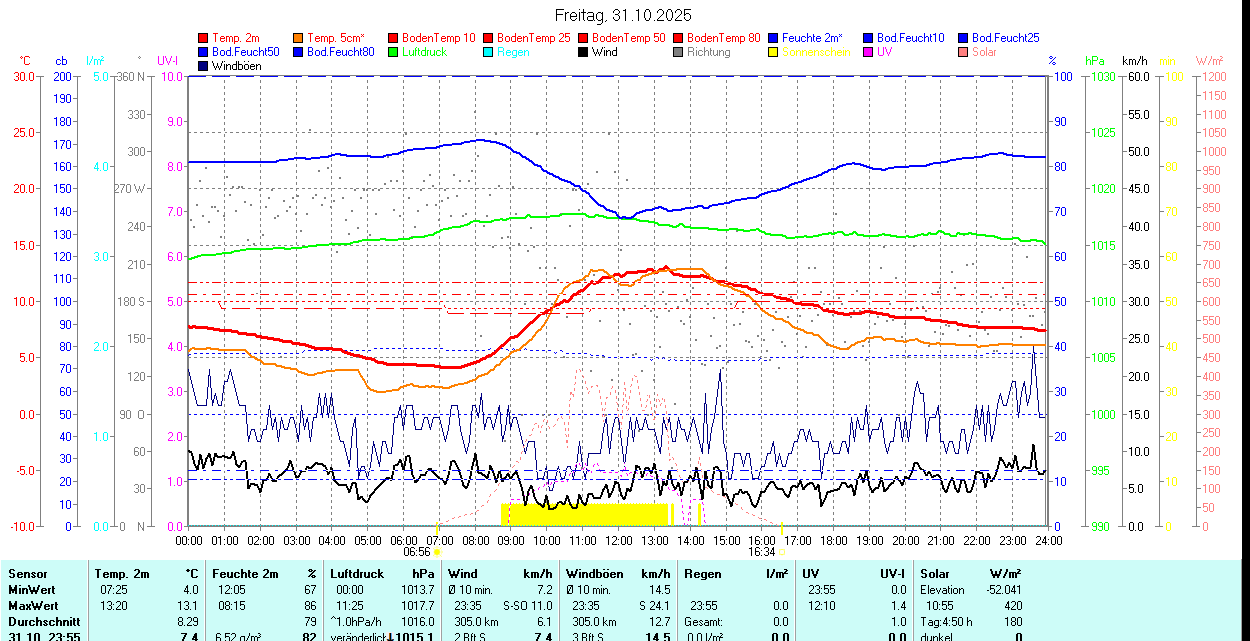Click the Temp. 2m table column header
This screenshot has width=1250, height=641.
pyautogui.click(x=122, y=574)
